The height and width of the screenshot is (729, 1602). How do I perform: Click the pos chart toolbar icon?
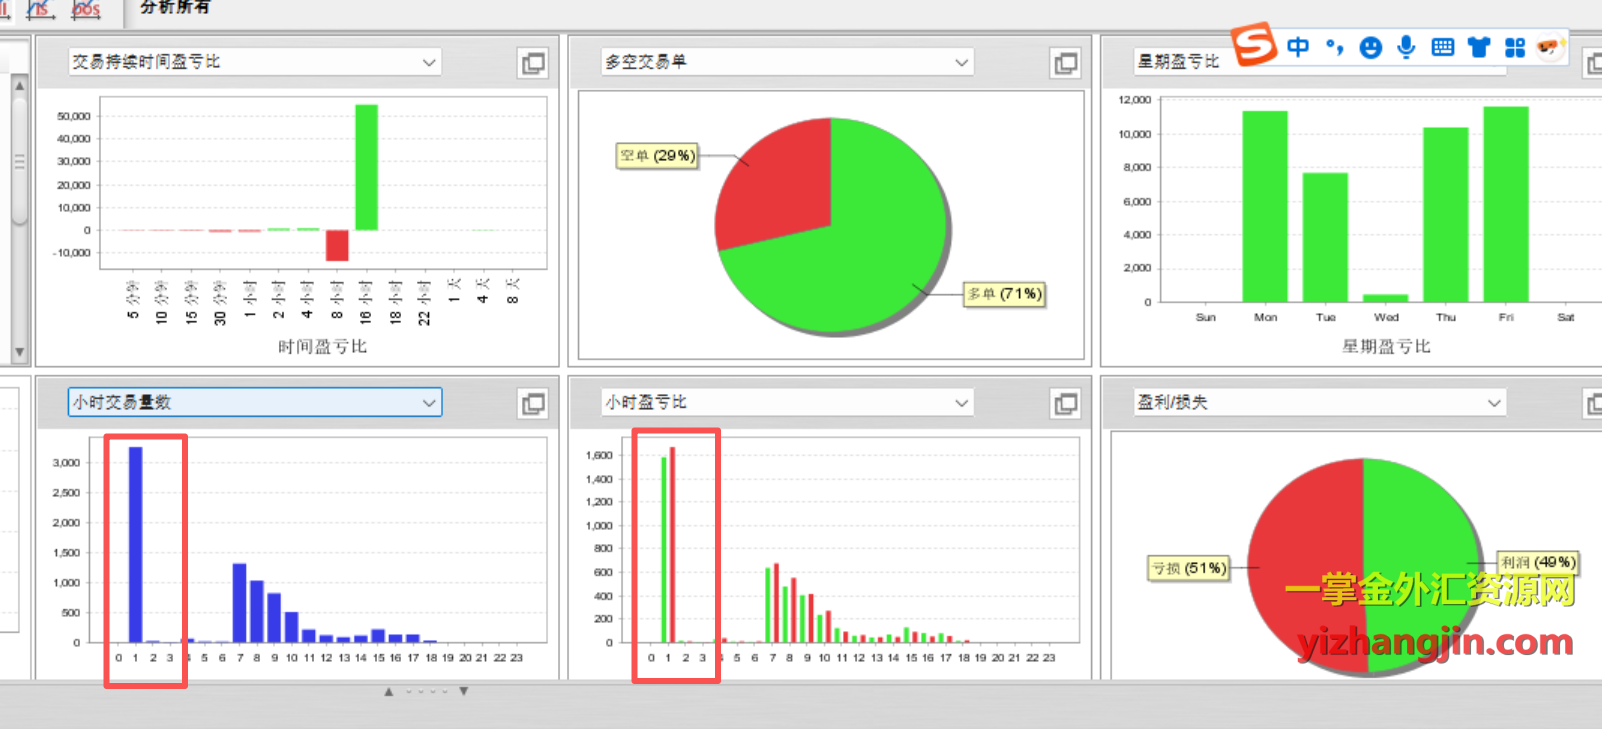pyautogui.click(x=86, y=9)
